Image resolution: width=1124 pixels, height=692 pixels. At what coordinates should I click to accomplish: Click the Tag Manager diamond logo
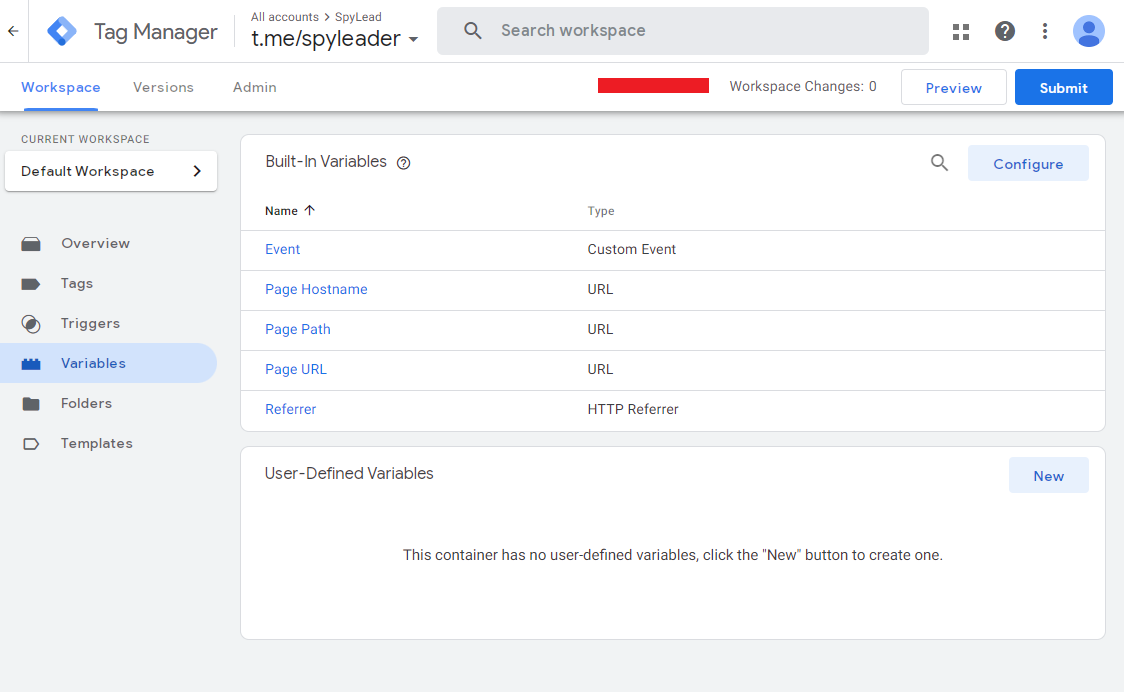tap(62, 32)
